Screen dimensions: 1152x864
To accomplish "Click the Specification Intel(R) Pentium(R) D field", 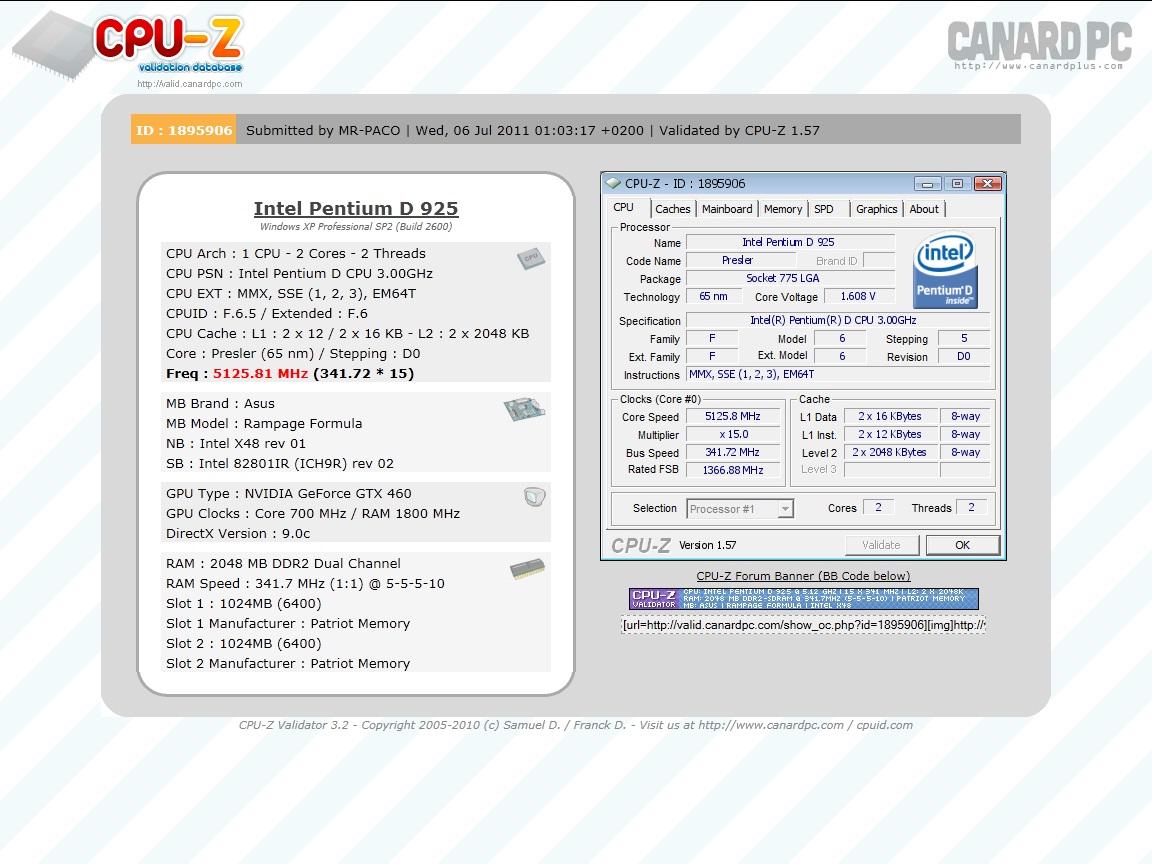I will point(838,320).
